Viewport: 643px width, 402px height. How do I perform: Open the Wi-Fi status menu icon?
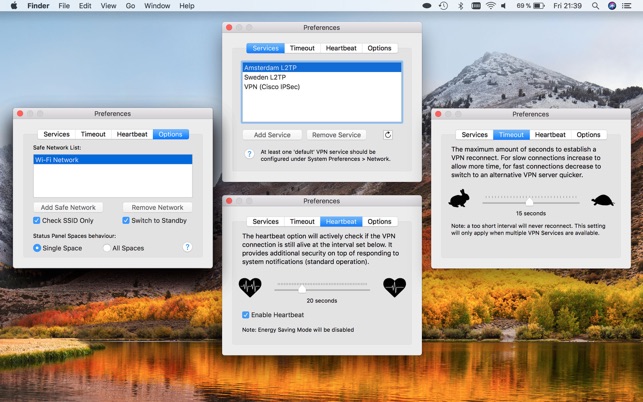click(490, 6)
